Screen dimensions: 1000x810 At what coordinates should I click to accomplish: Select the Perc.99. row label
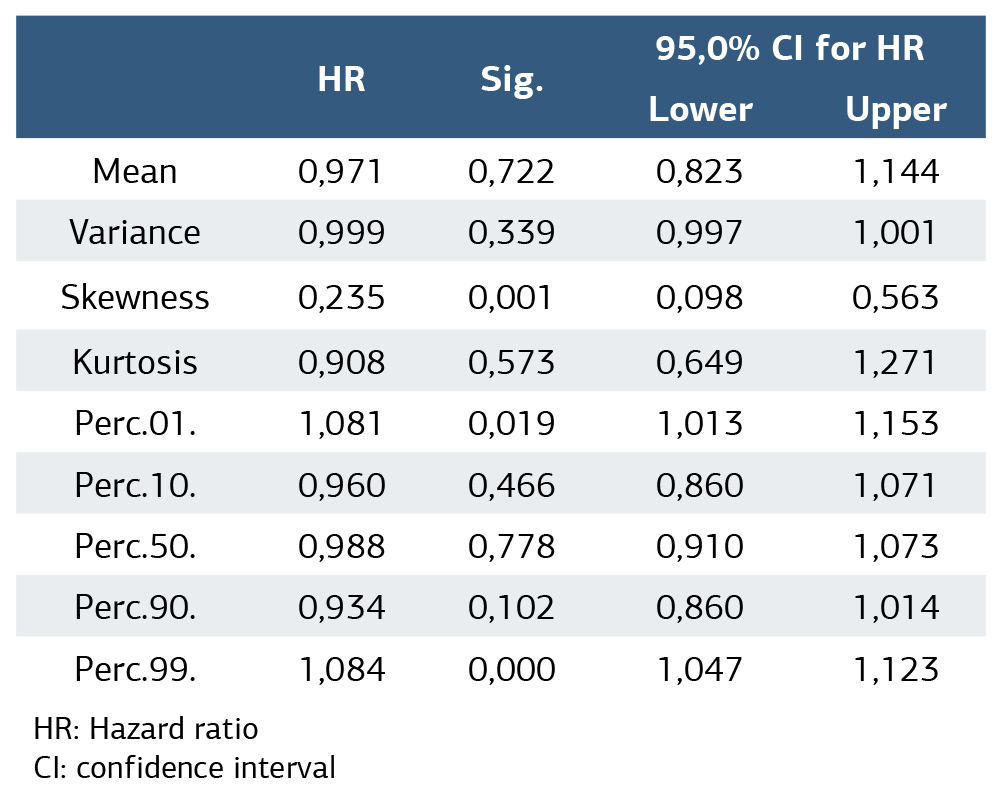135,669
